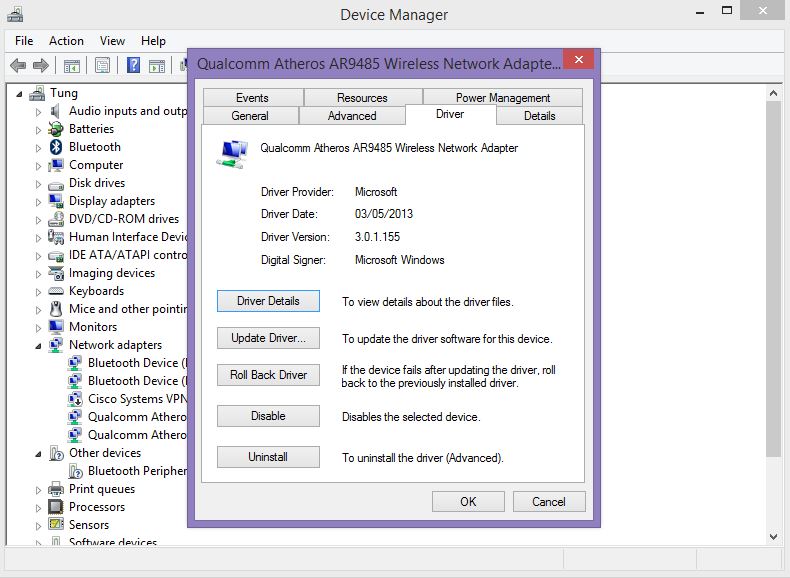Click the Disk drives icon
The image size is (790, 578).
(55, 185)
